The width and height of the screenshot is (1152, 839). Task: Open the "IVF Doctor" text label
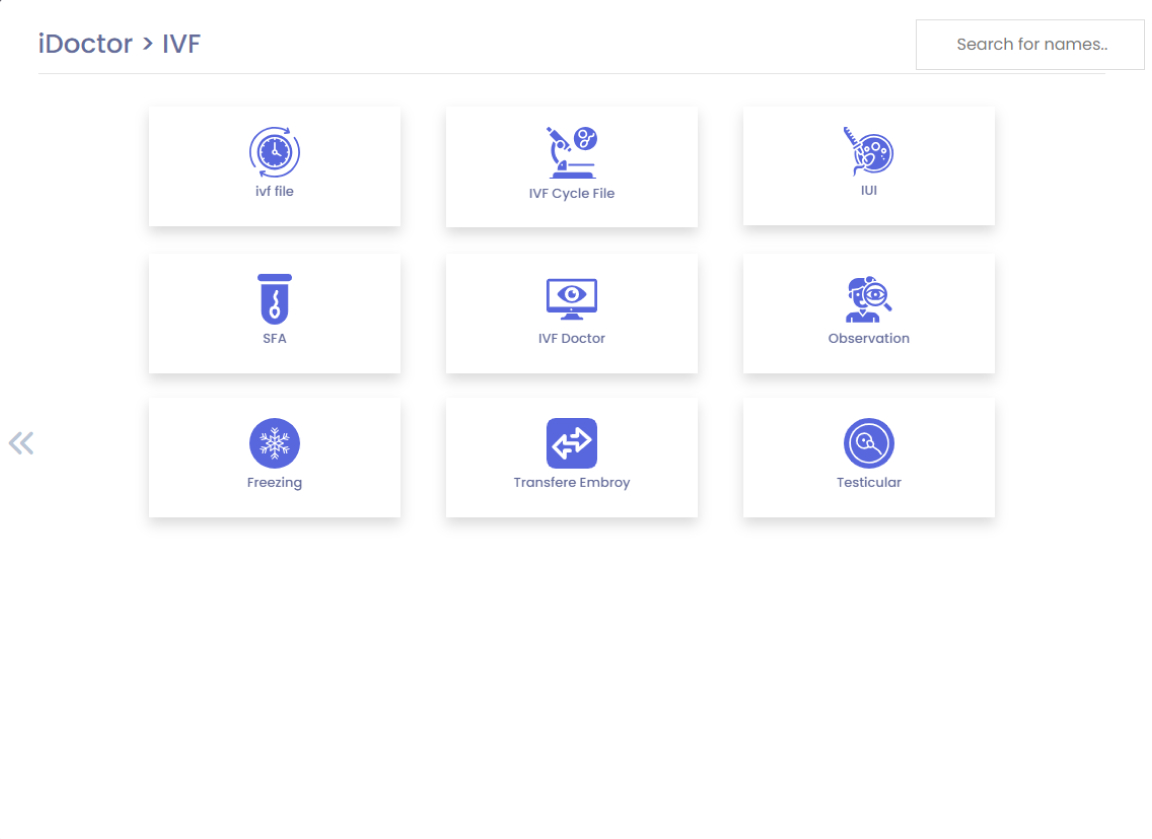(x=571, y=338)
